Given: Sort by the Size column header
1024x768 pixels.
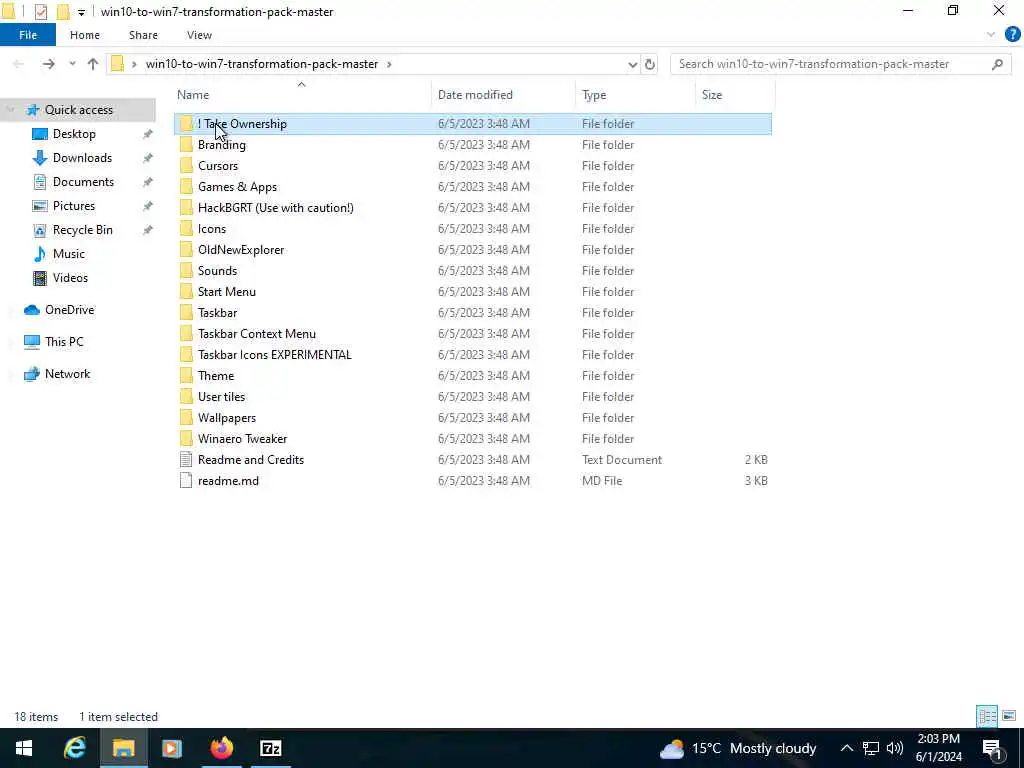Looking at the screenshot, I should click(x=712, y=95).
